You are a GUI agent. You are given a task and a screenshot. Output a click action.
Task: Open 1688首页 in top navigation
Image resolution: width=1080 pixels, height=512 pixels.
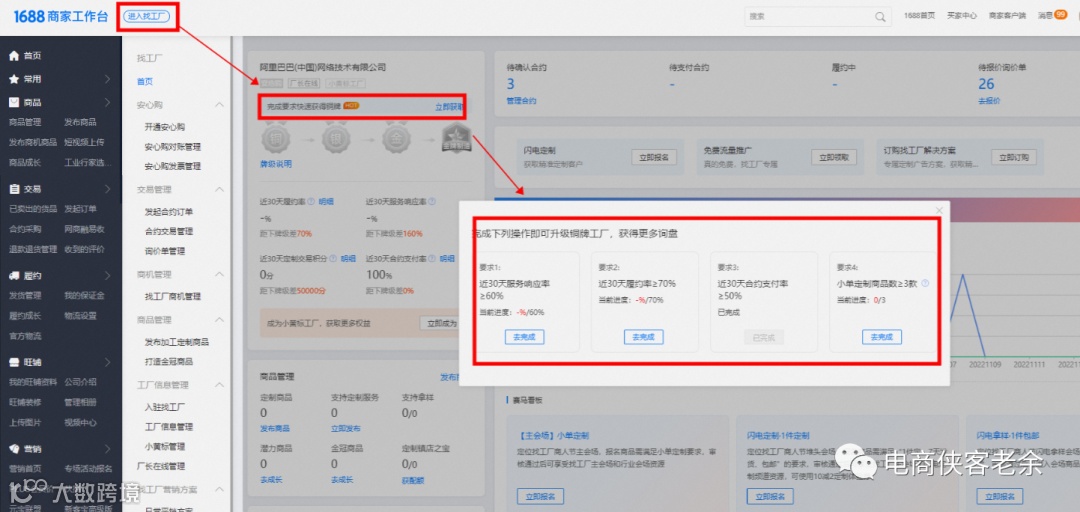tap(920, 15)
